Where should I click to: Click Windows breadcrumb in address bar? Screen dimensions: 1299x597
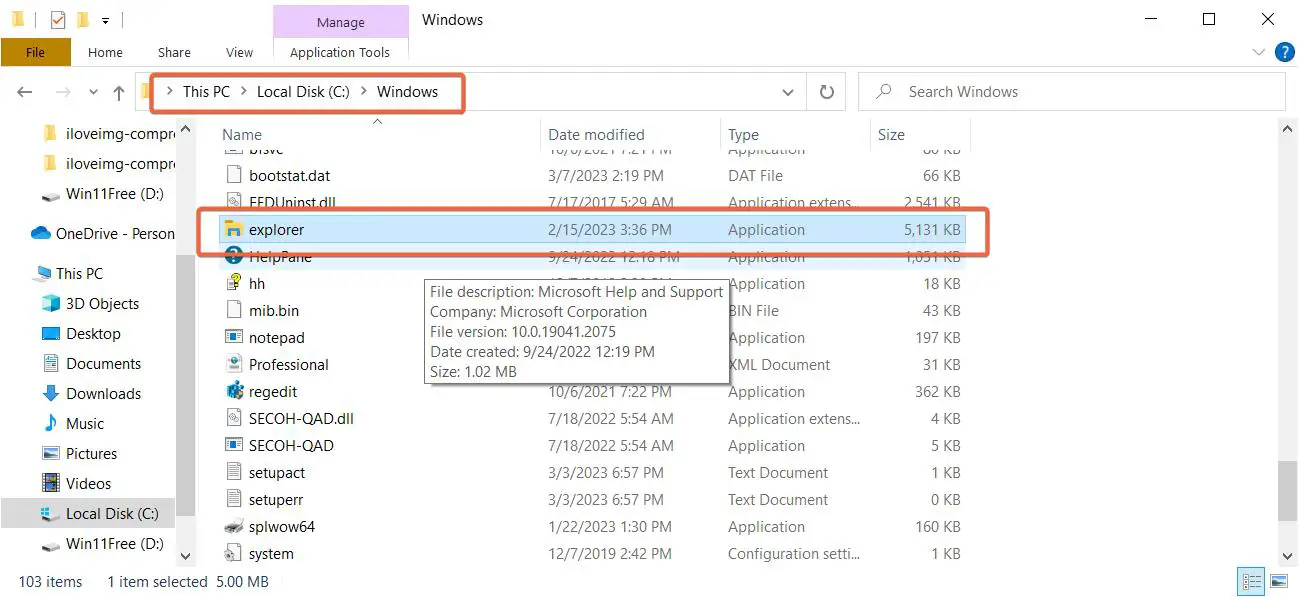tap(407, 91)
